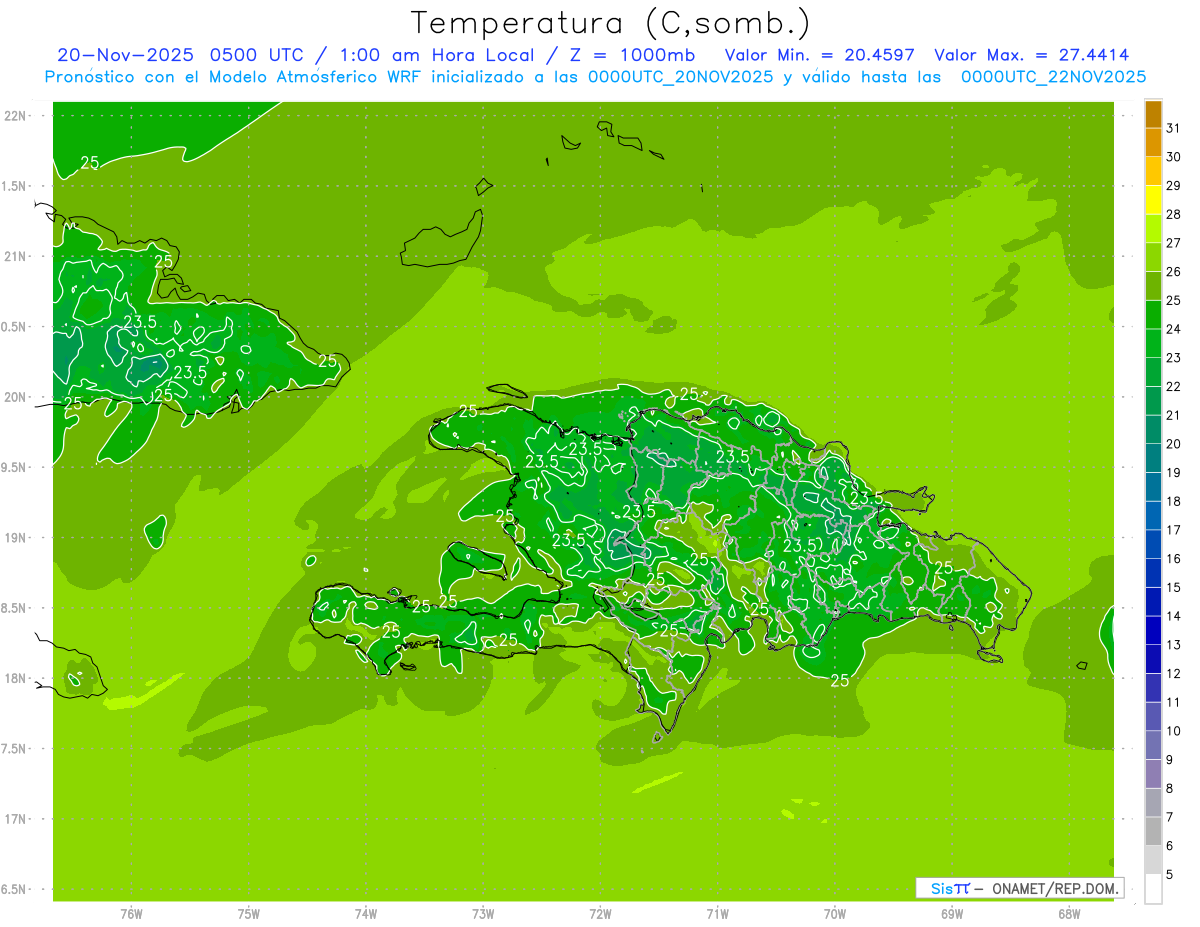This screenshot has width=1200, height=927.
Task: Click the 30 value on the color scale
Action: [1174, 157]
